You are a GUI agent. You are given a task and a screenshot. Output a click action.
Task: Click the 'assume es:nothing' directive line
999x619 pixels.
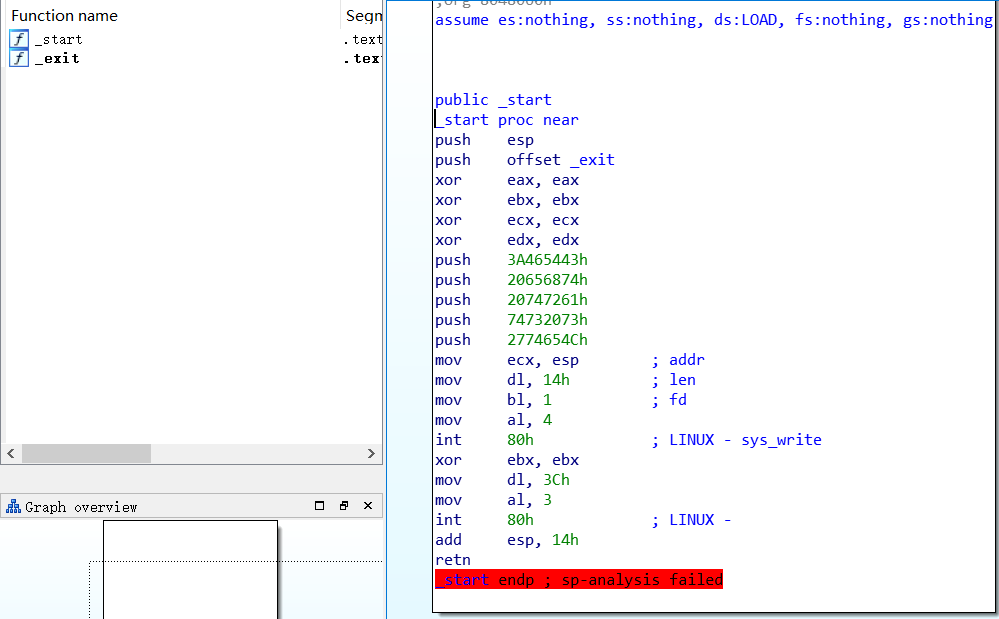pos(714,20)
